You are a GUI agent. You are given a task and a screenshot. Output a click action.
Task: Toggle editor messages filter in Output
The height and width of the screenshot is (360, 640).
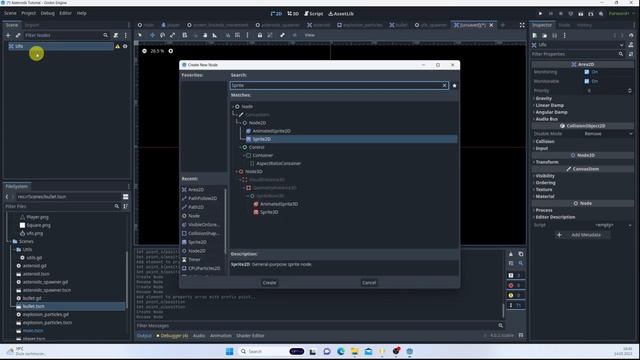(x=516, y=305)
